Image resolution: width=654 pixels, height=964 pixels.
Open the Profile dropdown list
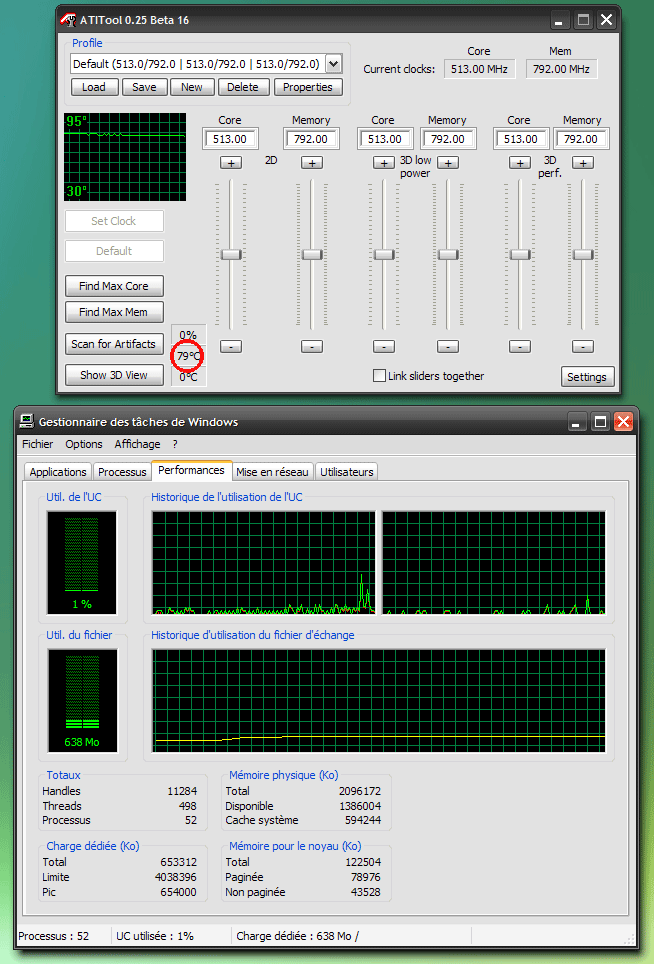click(x=333, y=64)
